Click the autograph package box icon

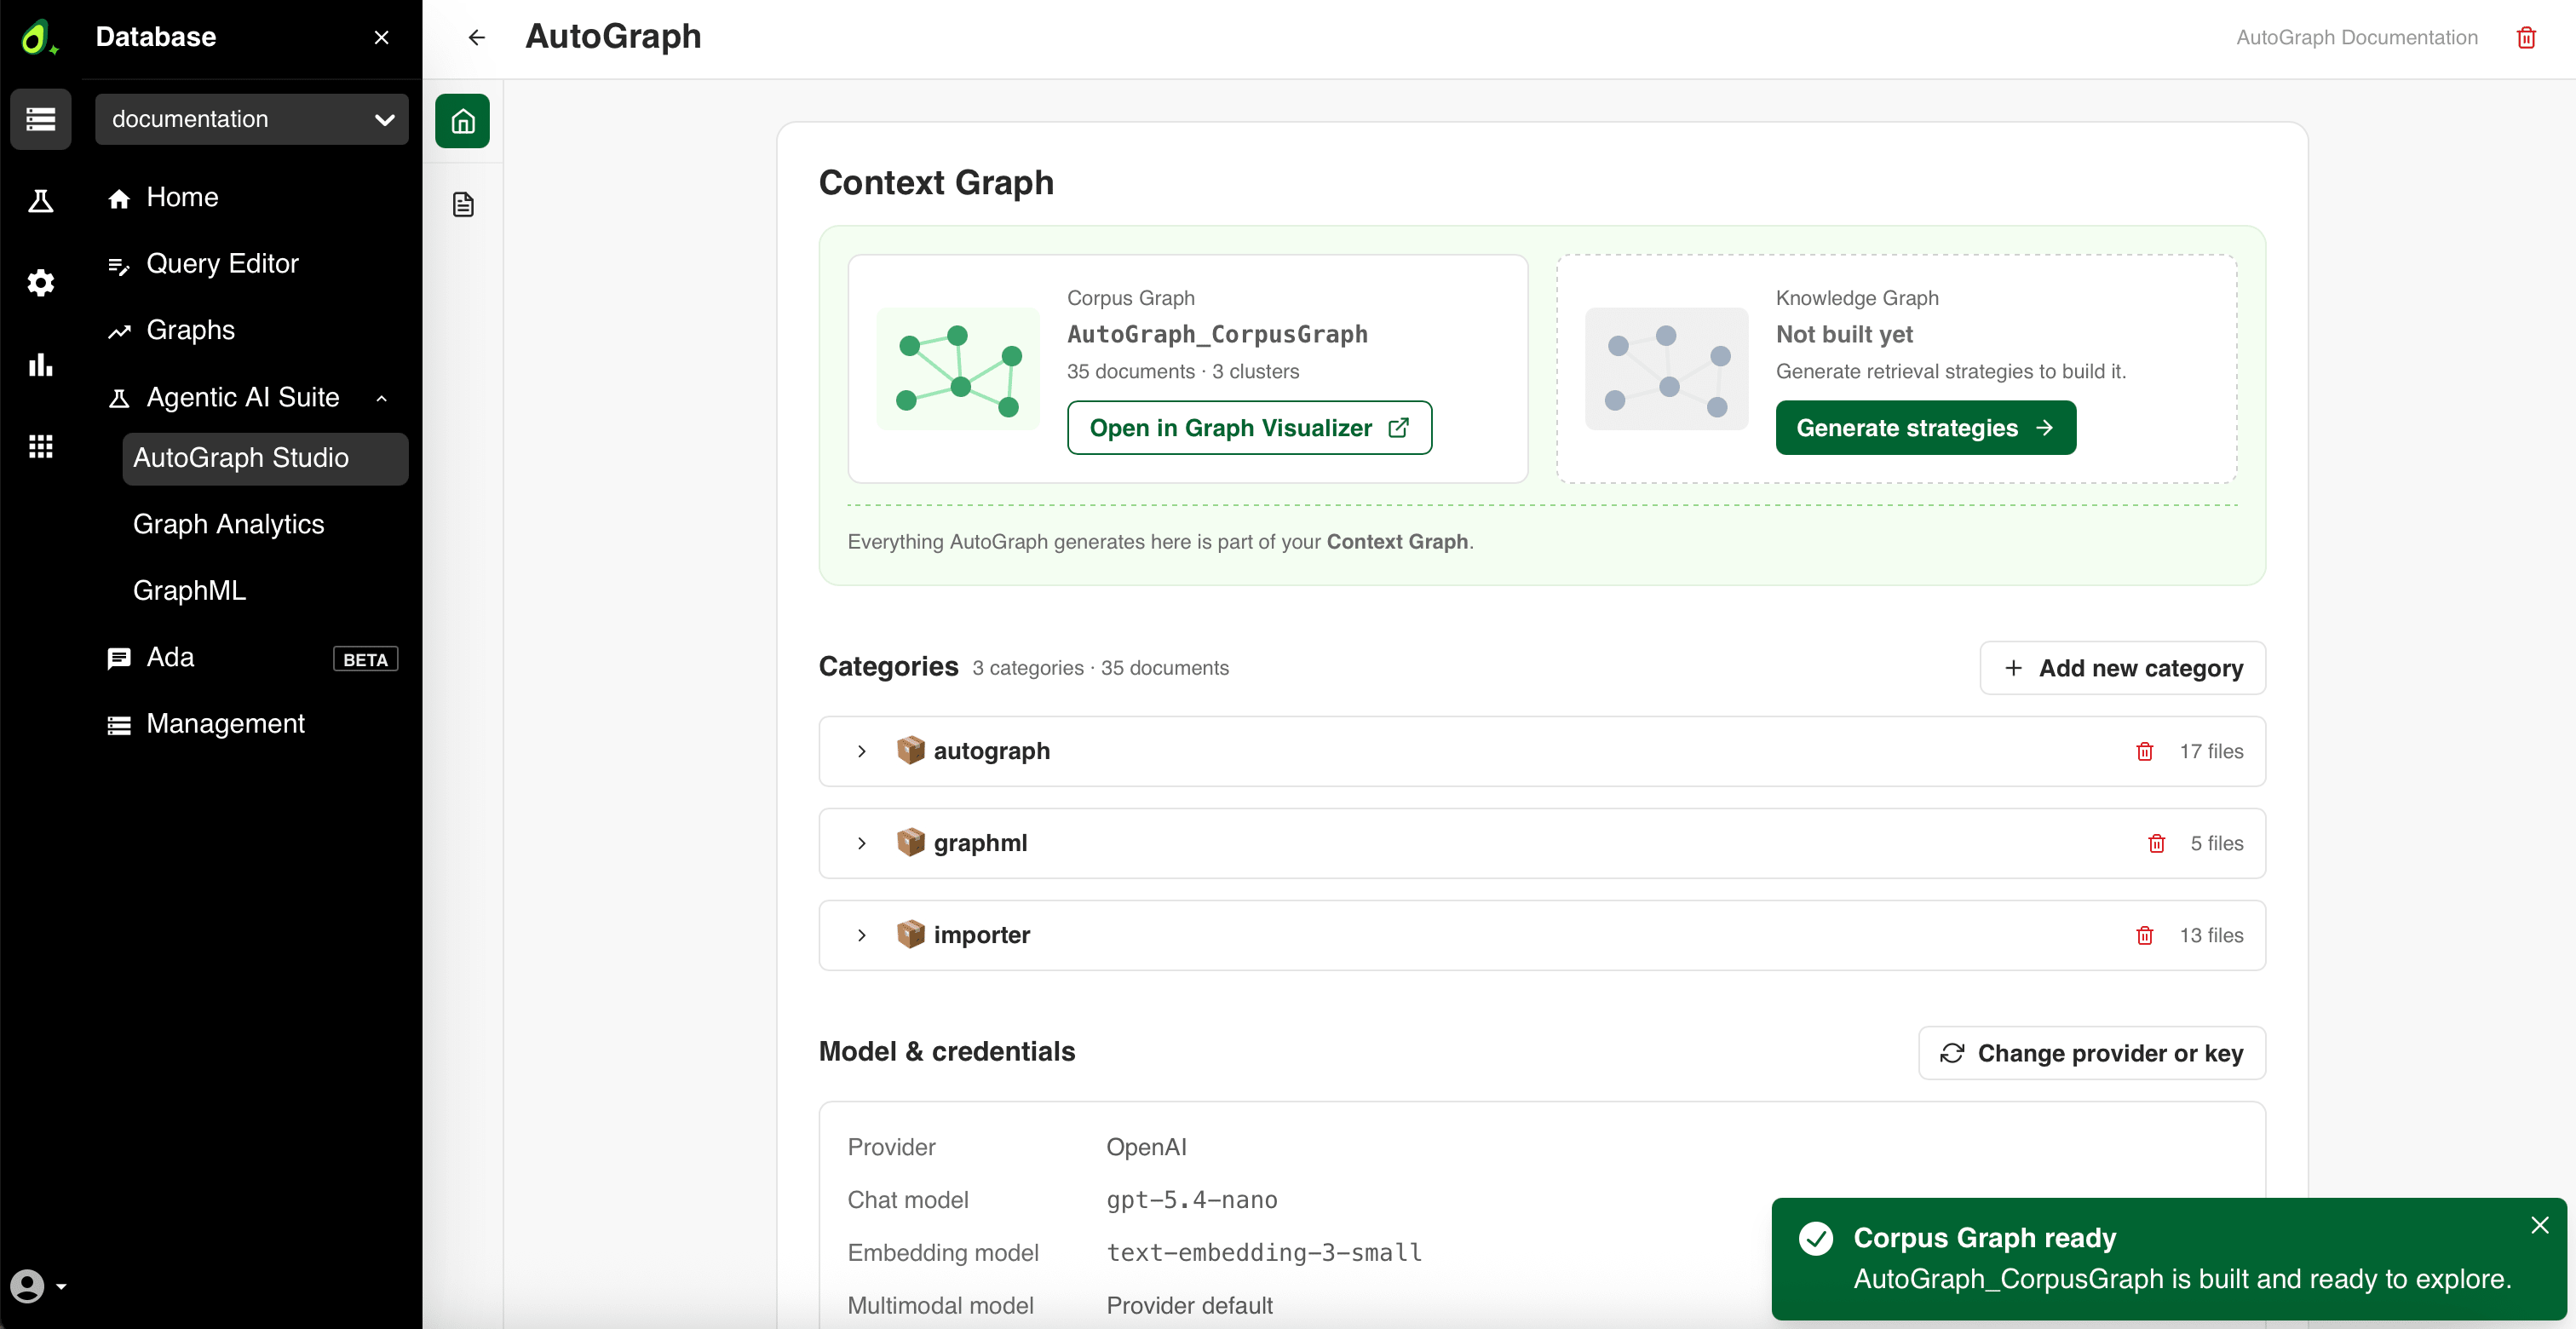pos(909,750)
